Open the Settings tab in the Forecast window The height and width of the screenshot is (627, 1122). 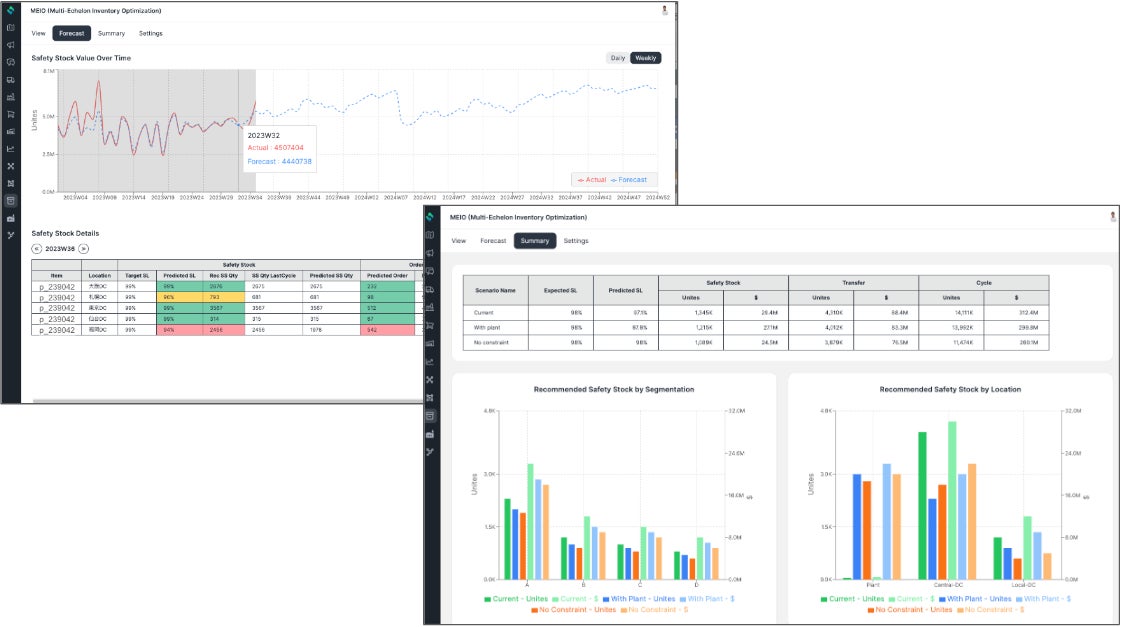click(150, 34)
